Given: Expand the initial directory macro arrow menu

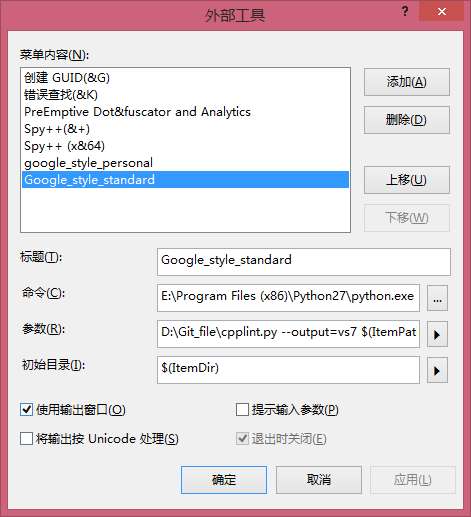Looking at the screenshot, I should coord(437,370).
